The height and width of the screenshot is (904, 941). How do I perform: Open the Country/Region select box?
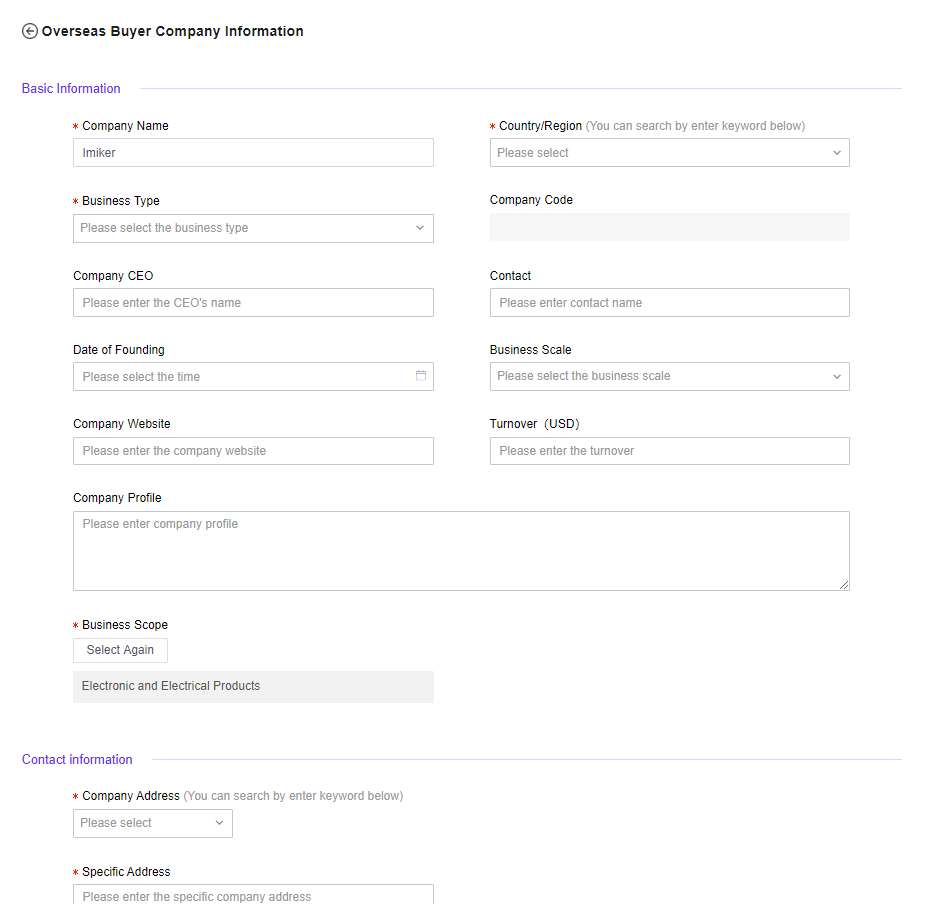click(x=660, y=153)
